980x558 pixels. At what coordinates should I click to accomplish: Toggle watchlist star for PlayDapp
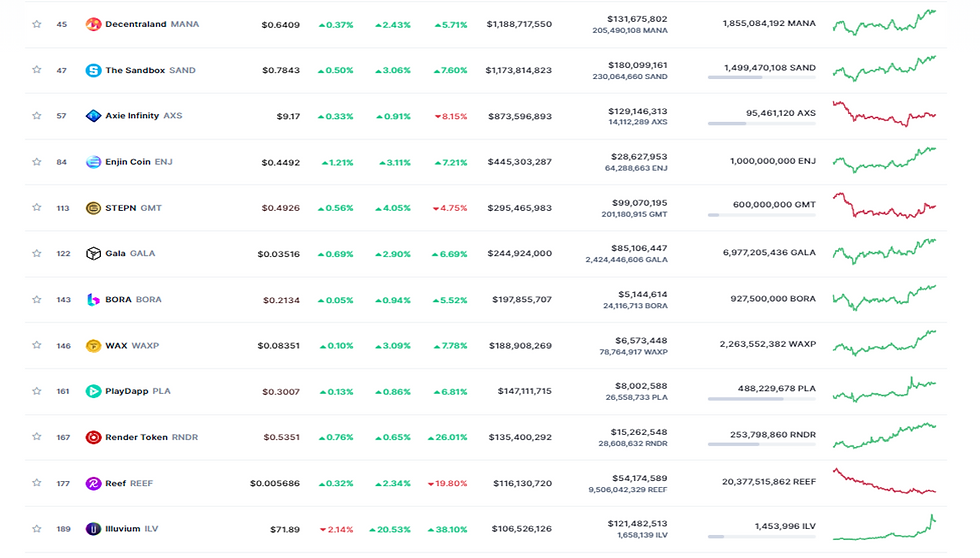37,391
